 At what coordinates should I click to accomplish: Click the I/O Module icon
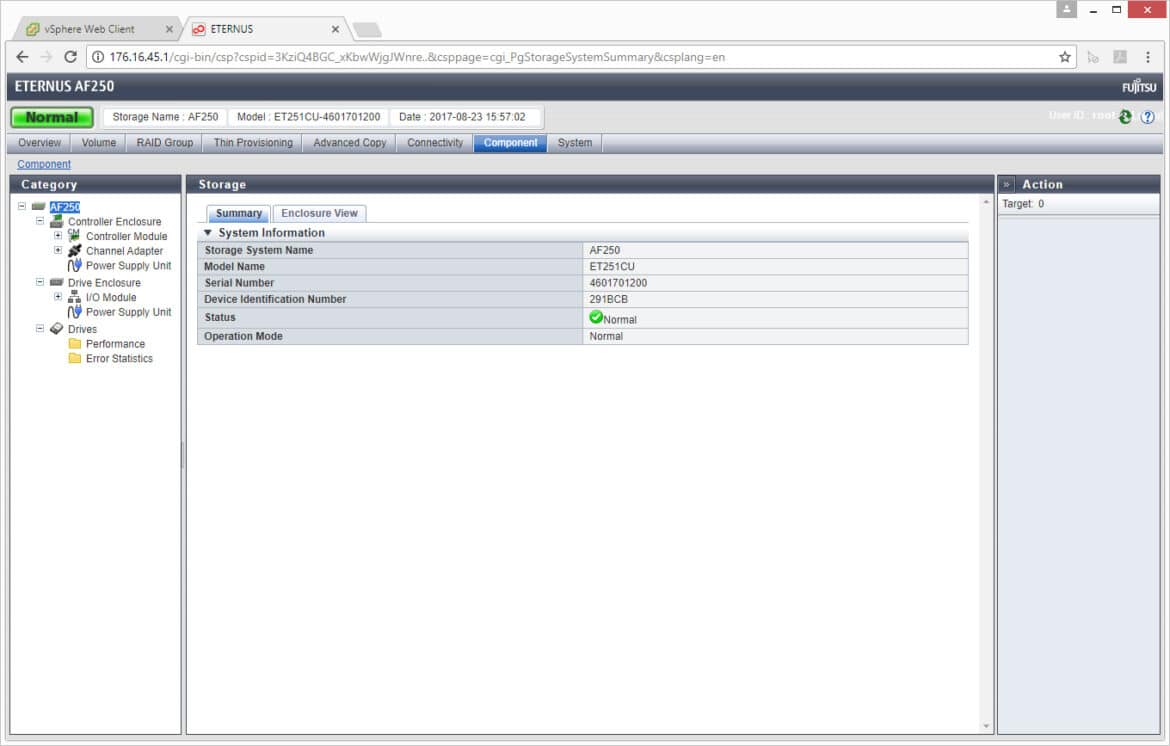click(x=75, y=297)
